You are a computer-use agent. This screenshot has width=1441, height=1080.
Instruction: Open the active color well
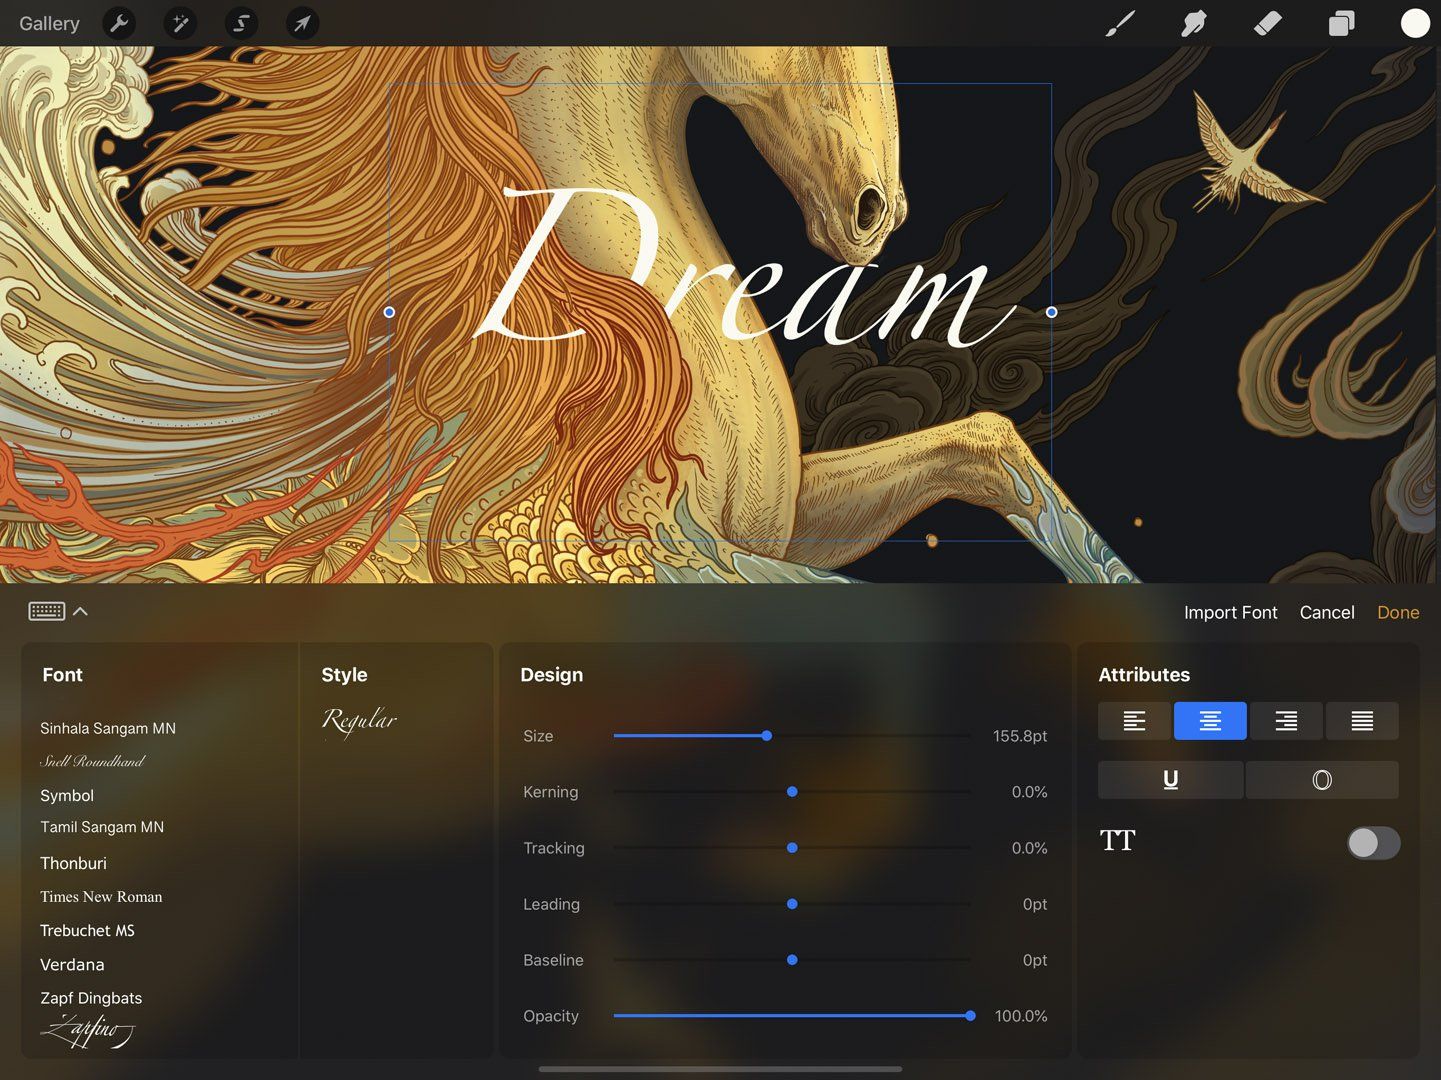1415,23
